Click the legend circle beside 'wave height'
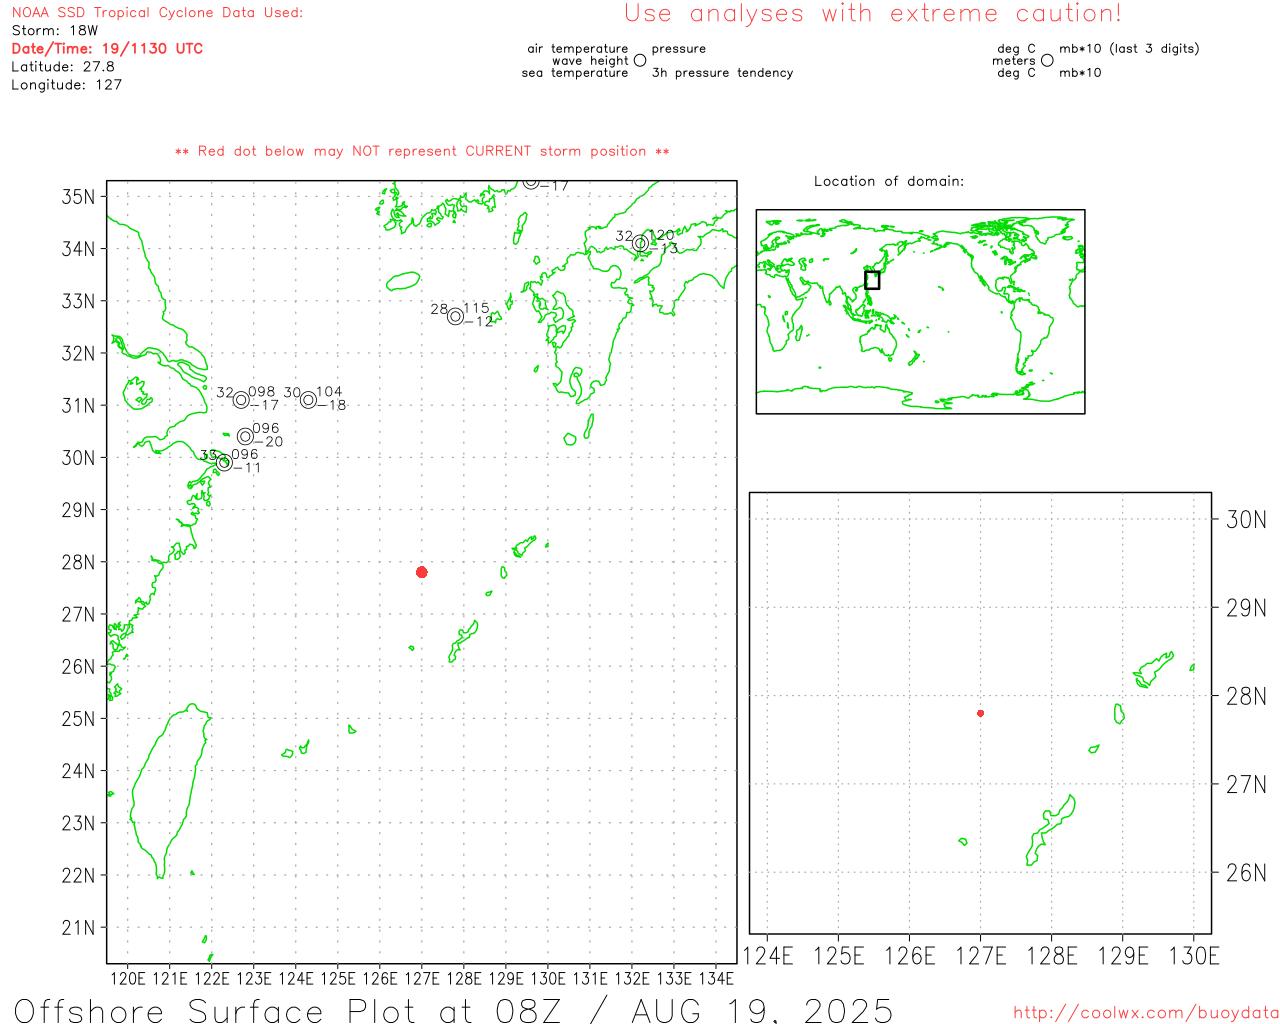 pos(640,60)
